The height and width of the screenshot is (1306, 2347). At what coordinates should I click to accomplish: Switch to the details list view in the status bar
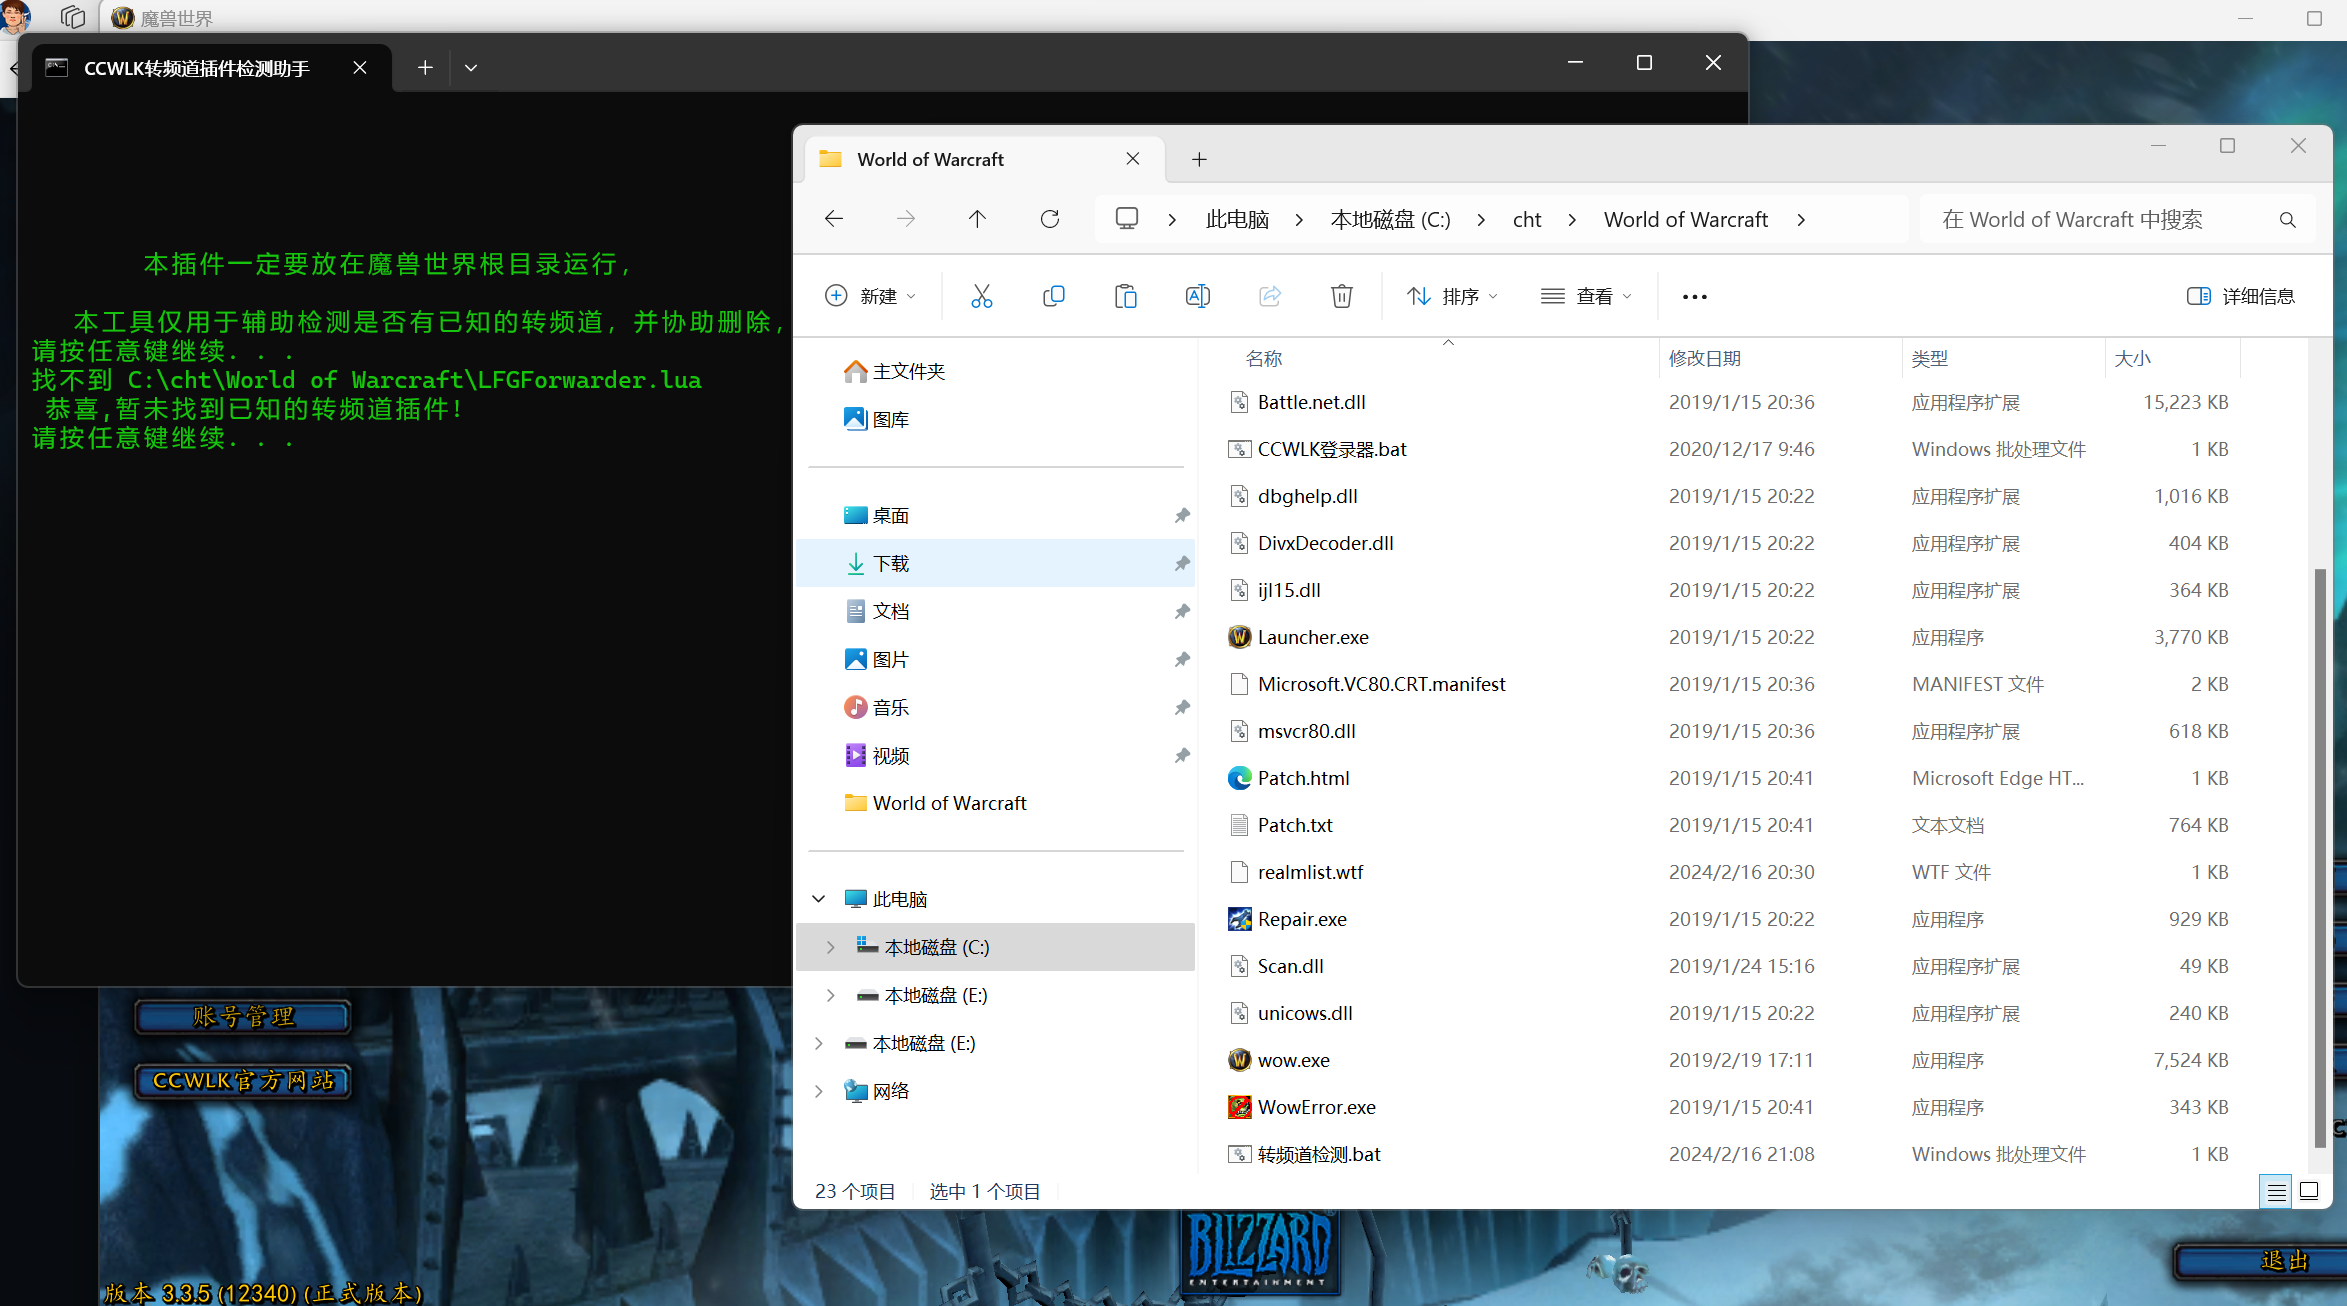coord(2275,1191)
